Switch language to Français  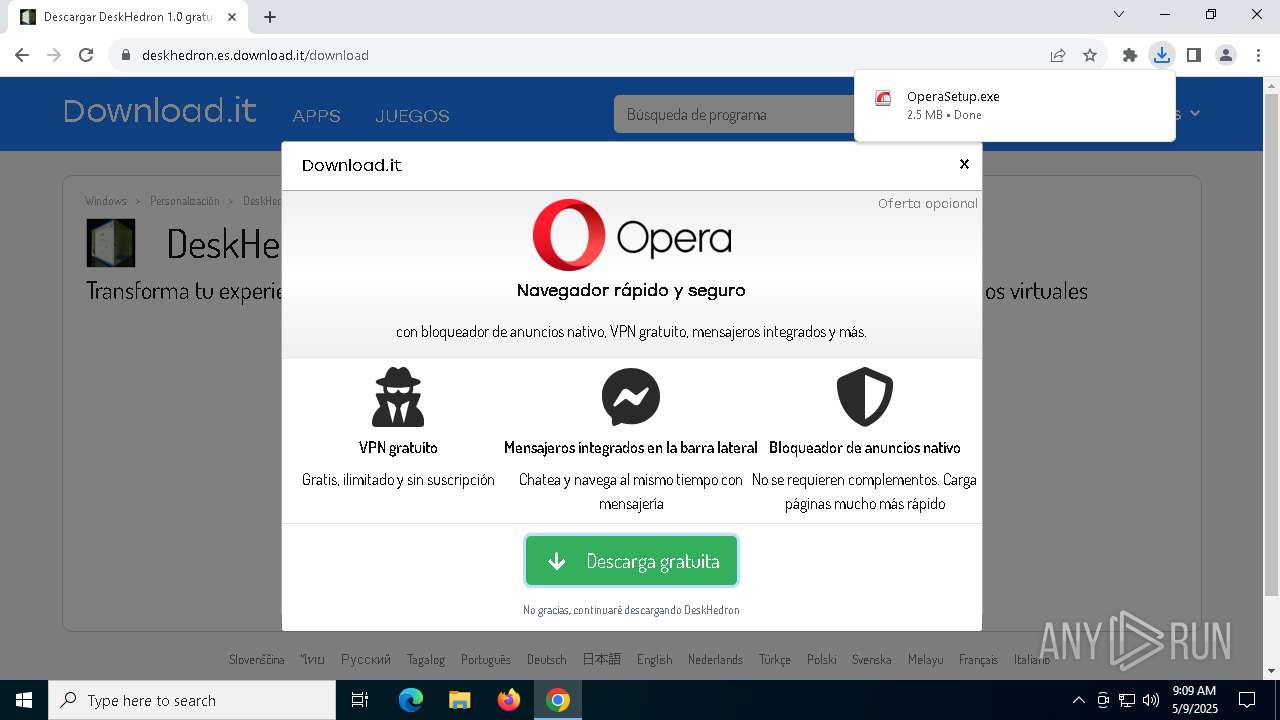978,659
